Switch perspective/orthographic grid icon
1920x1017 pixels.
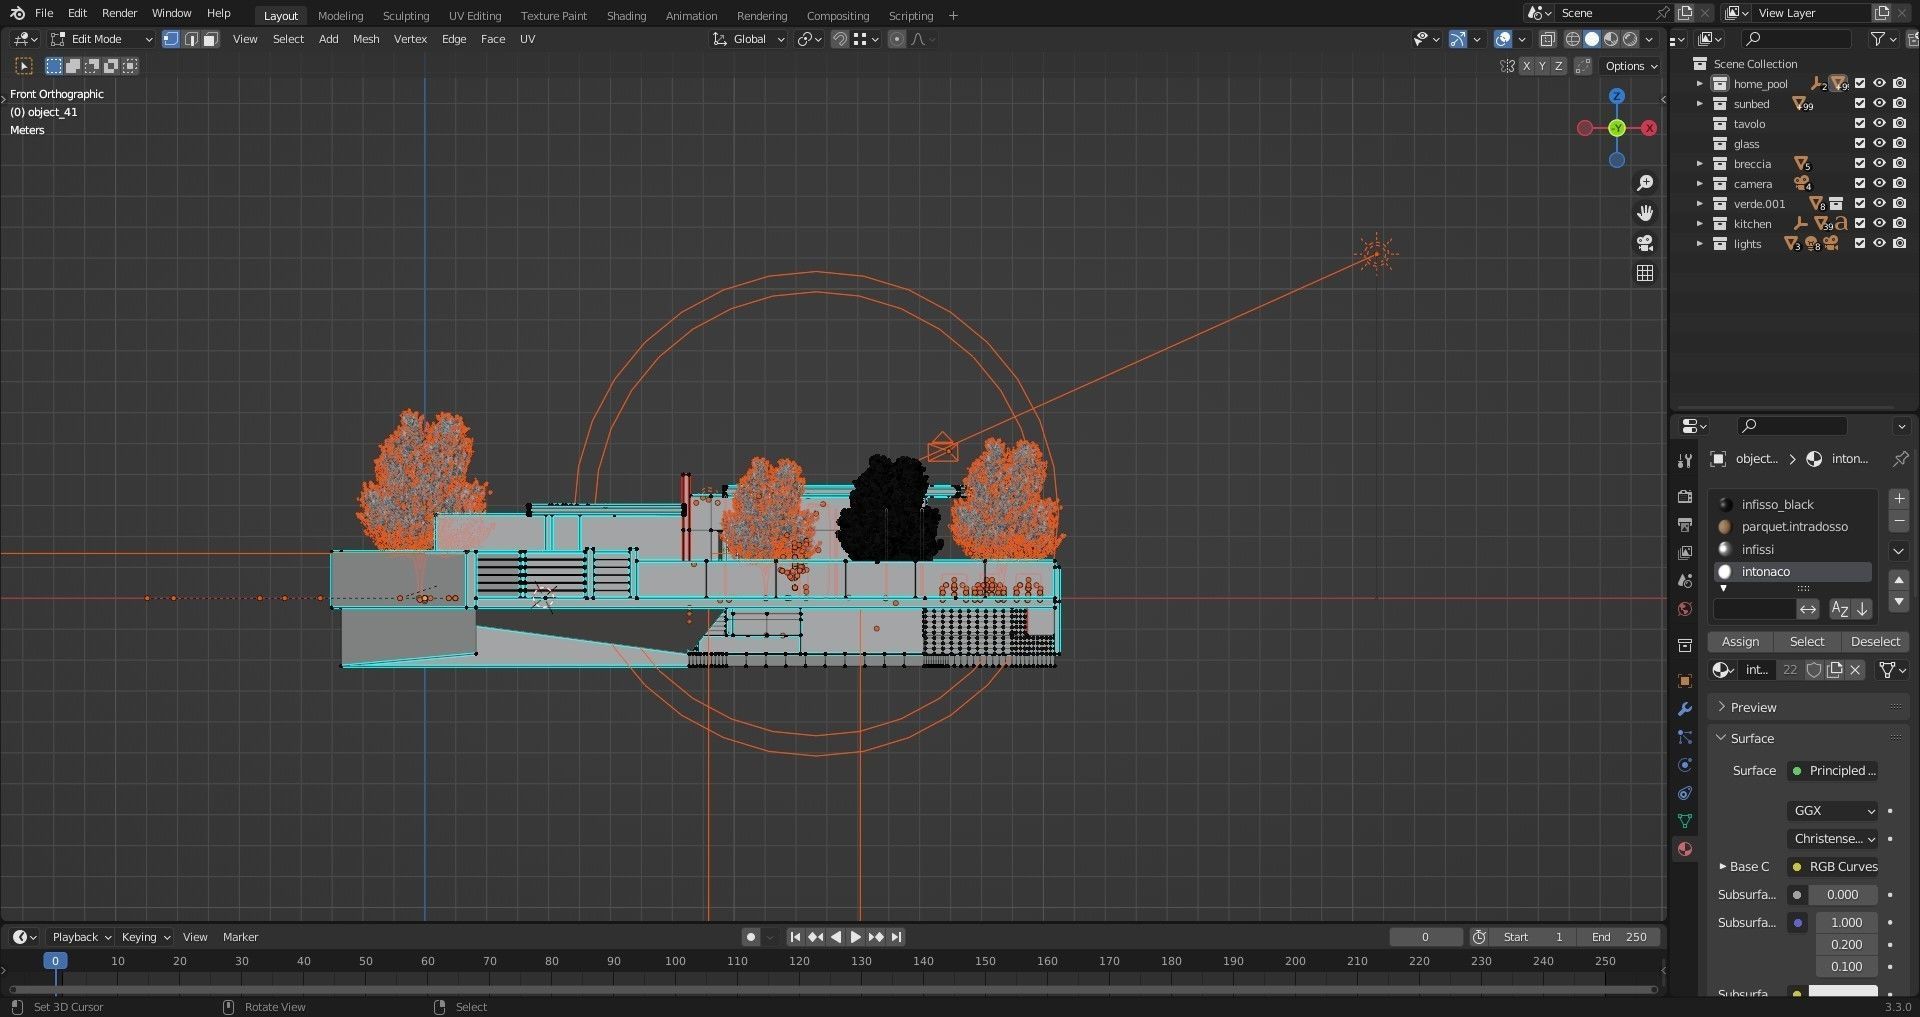[x=1645, y=273]
